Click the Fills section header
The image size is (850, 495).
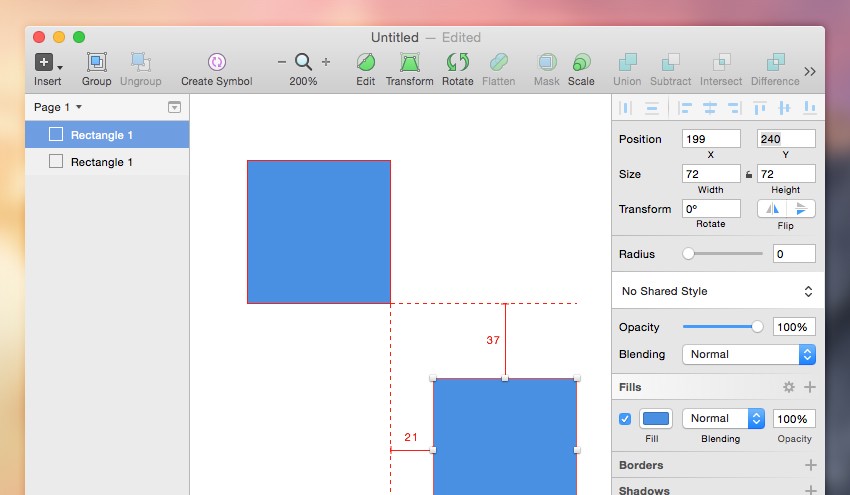click(x=630, y=387)
